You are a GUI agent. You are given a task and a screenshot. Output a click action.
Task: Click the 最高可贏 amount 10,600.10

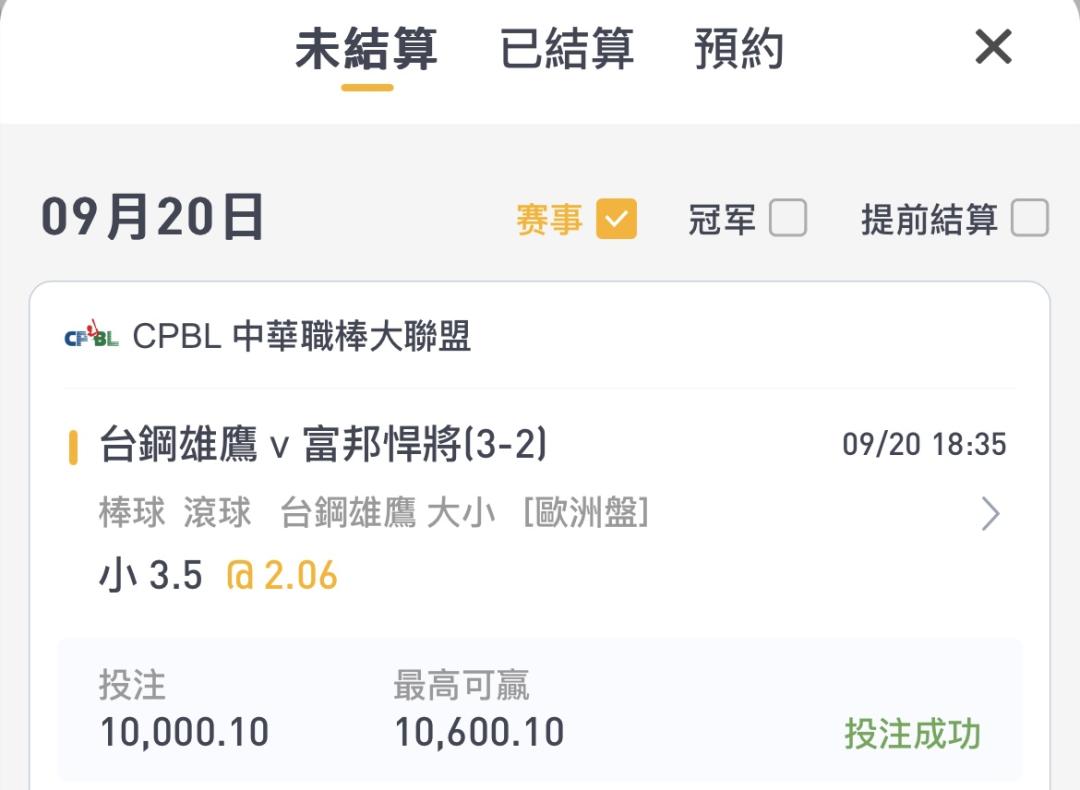click(x=479, y=732)
